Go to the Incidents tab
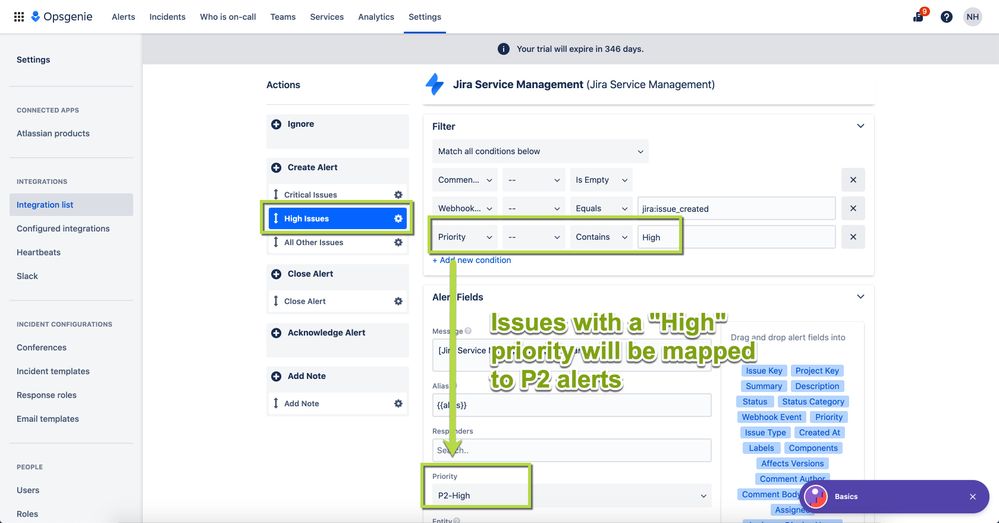 [168, 17]
